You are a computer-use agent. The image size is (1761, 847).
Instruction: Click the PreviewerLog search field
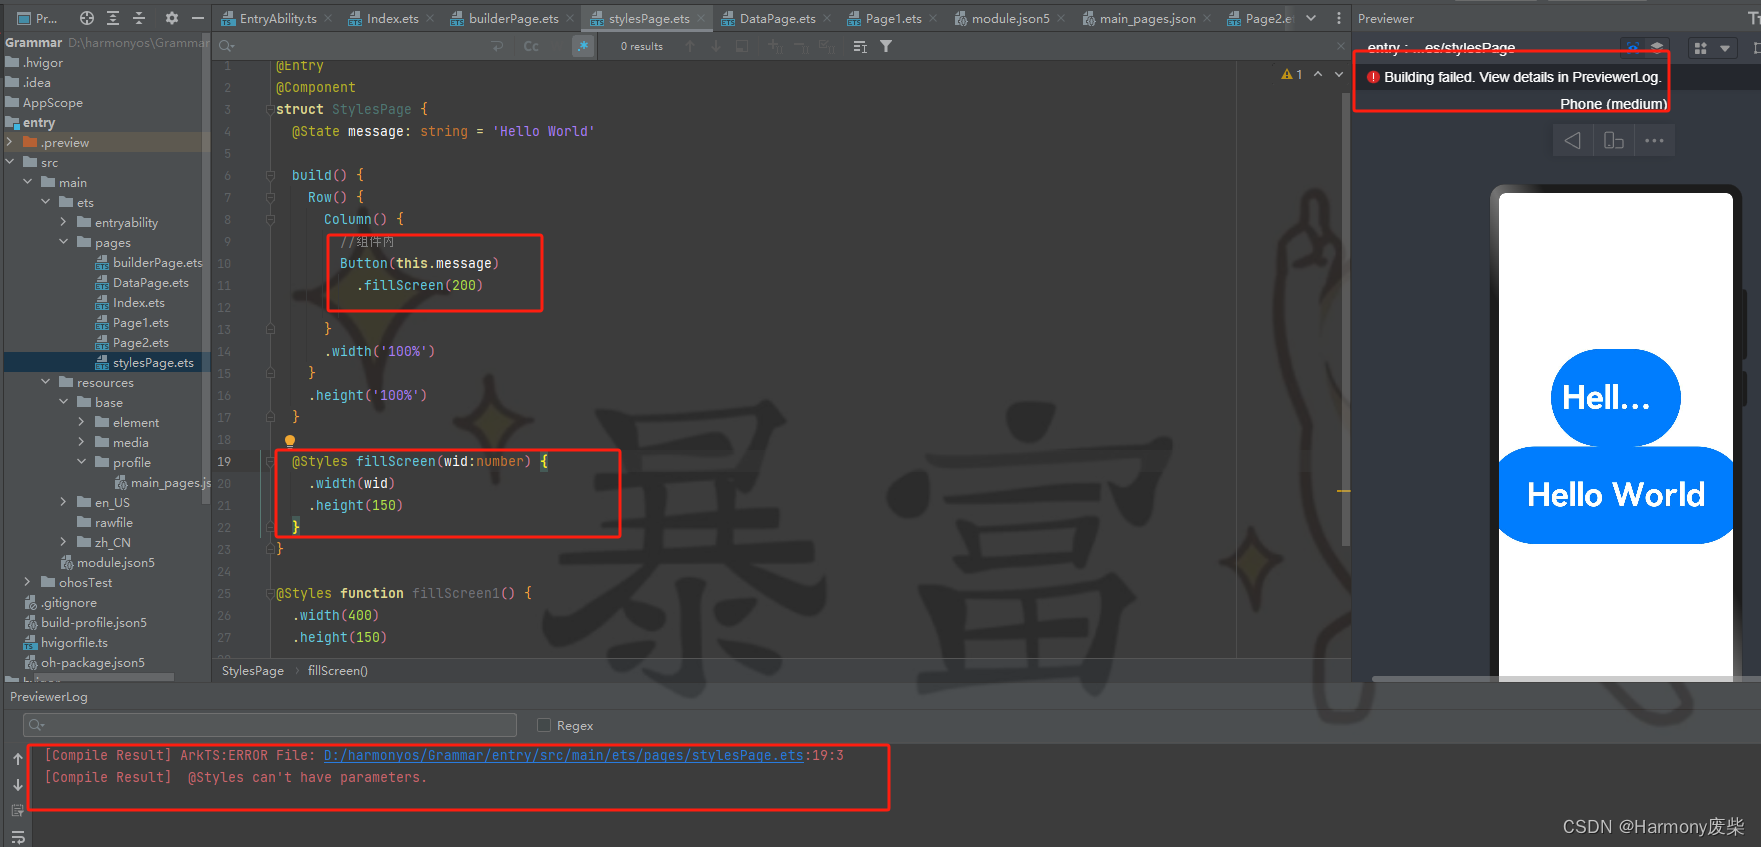click(270, 725)
